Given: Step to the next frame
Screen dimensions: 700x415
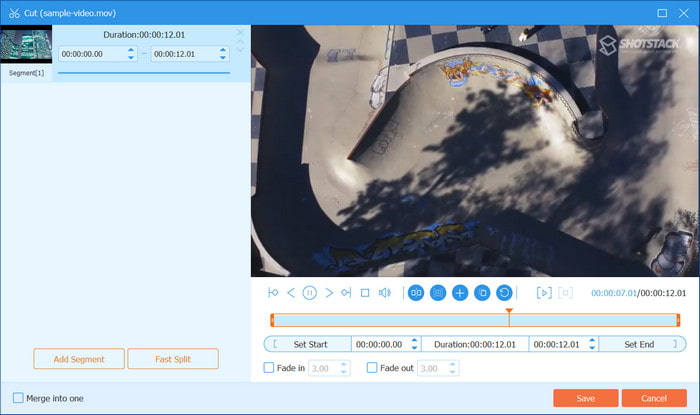Looking at the screenshot, I should coord(329,293).
